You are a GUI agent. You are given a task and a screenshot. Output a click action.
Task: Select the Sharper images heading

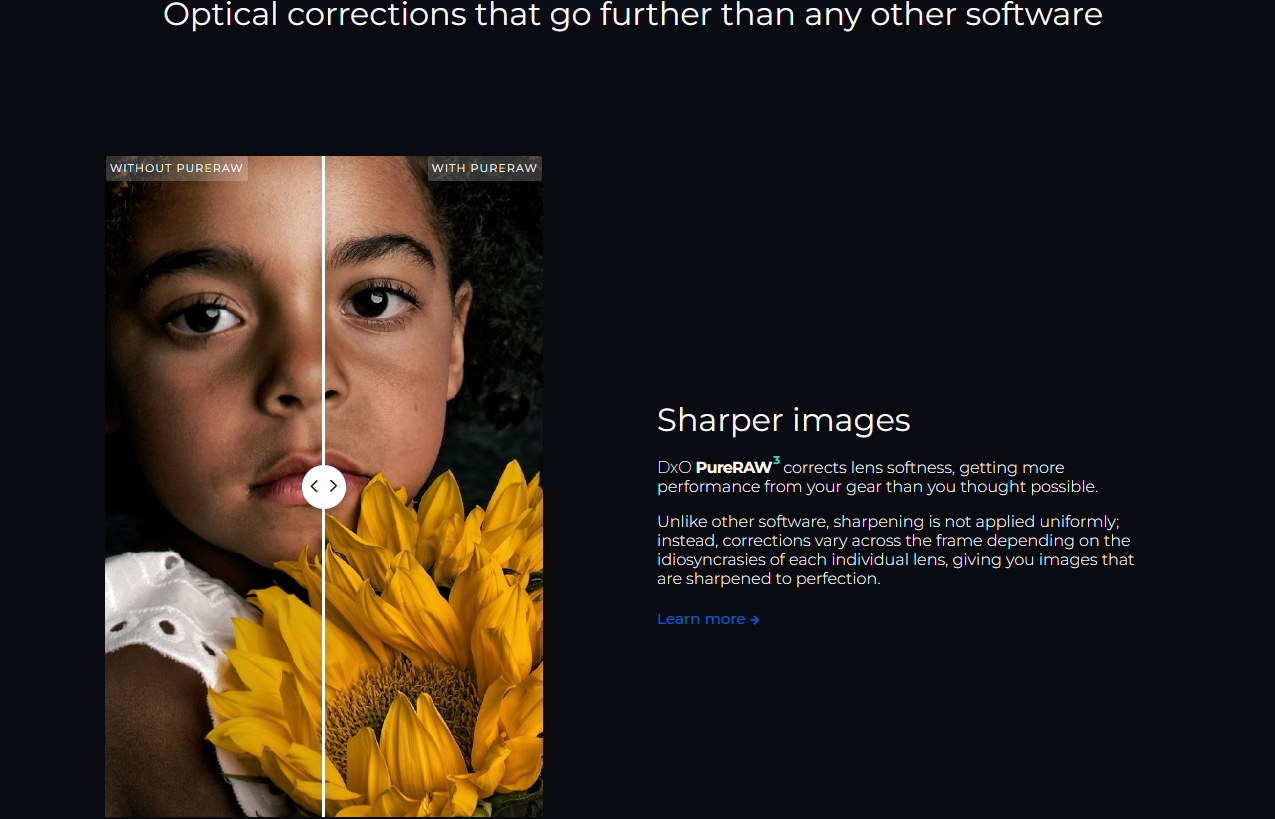[x=783, y=420]
